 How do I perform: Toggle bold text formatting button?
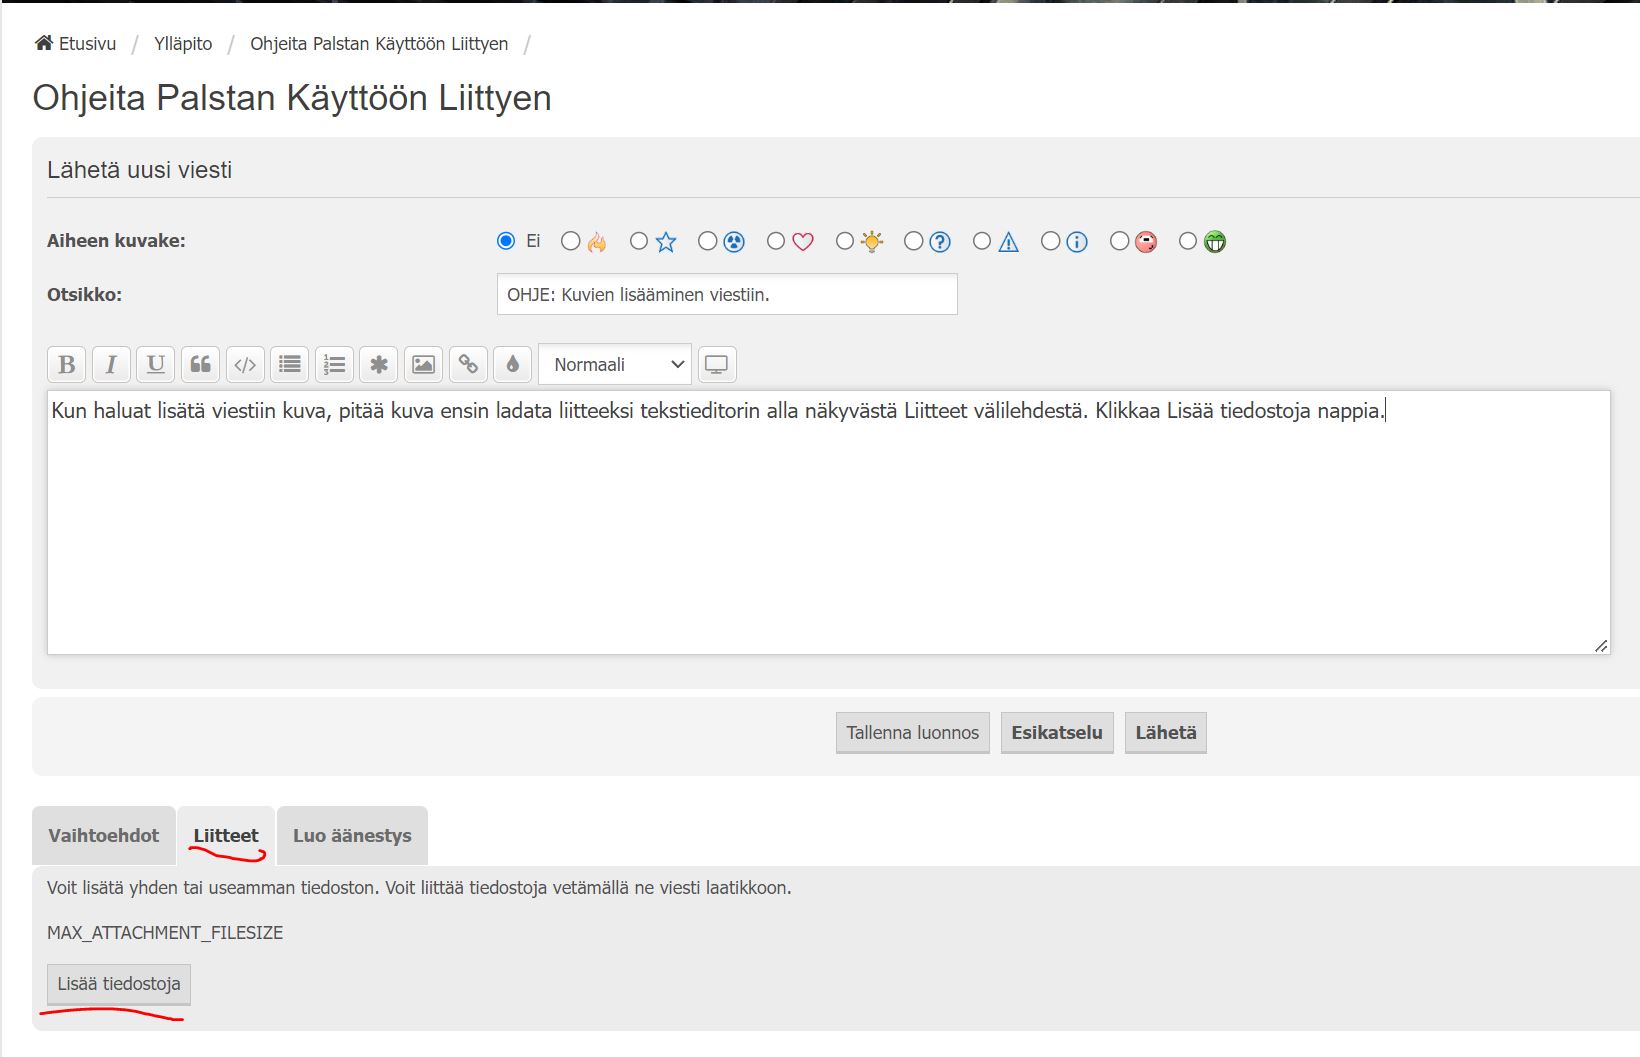click(67, 365)
